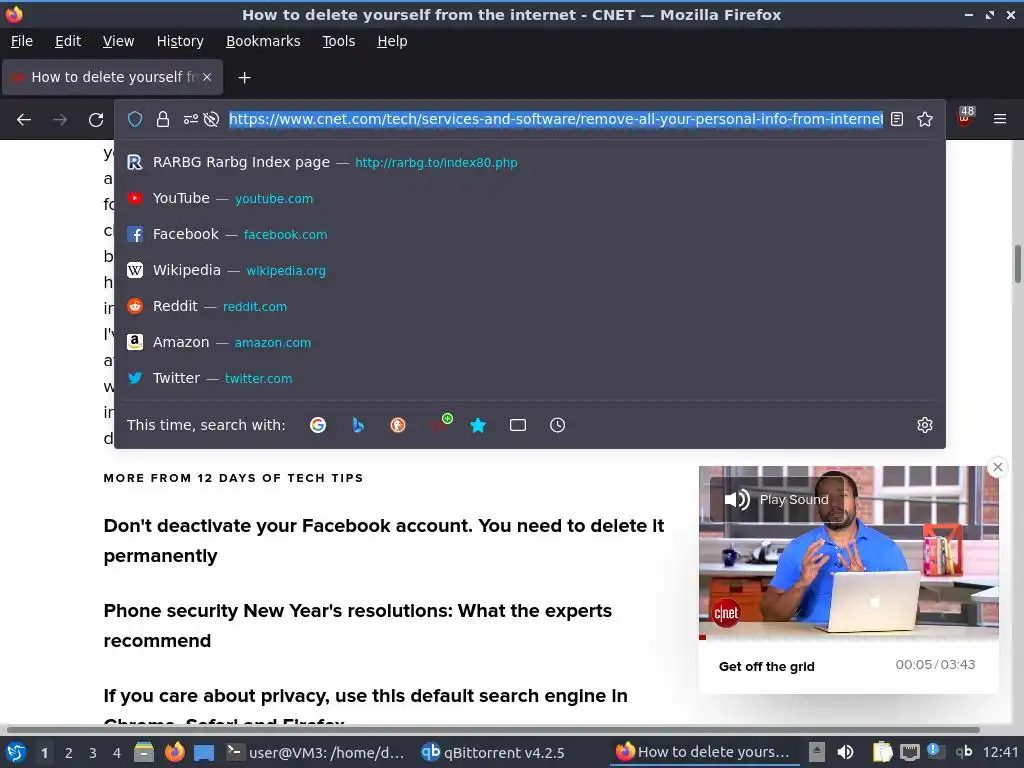This screenshot has height=768, width=1024.
Task: Select the 'How to delete yourself' tab
Action: point(112,77)
